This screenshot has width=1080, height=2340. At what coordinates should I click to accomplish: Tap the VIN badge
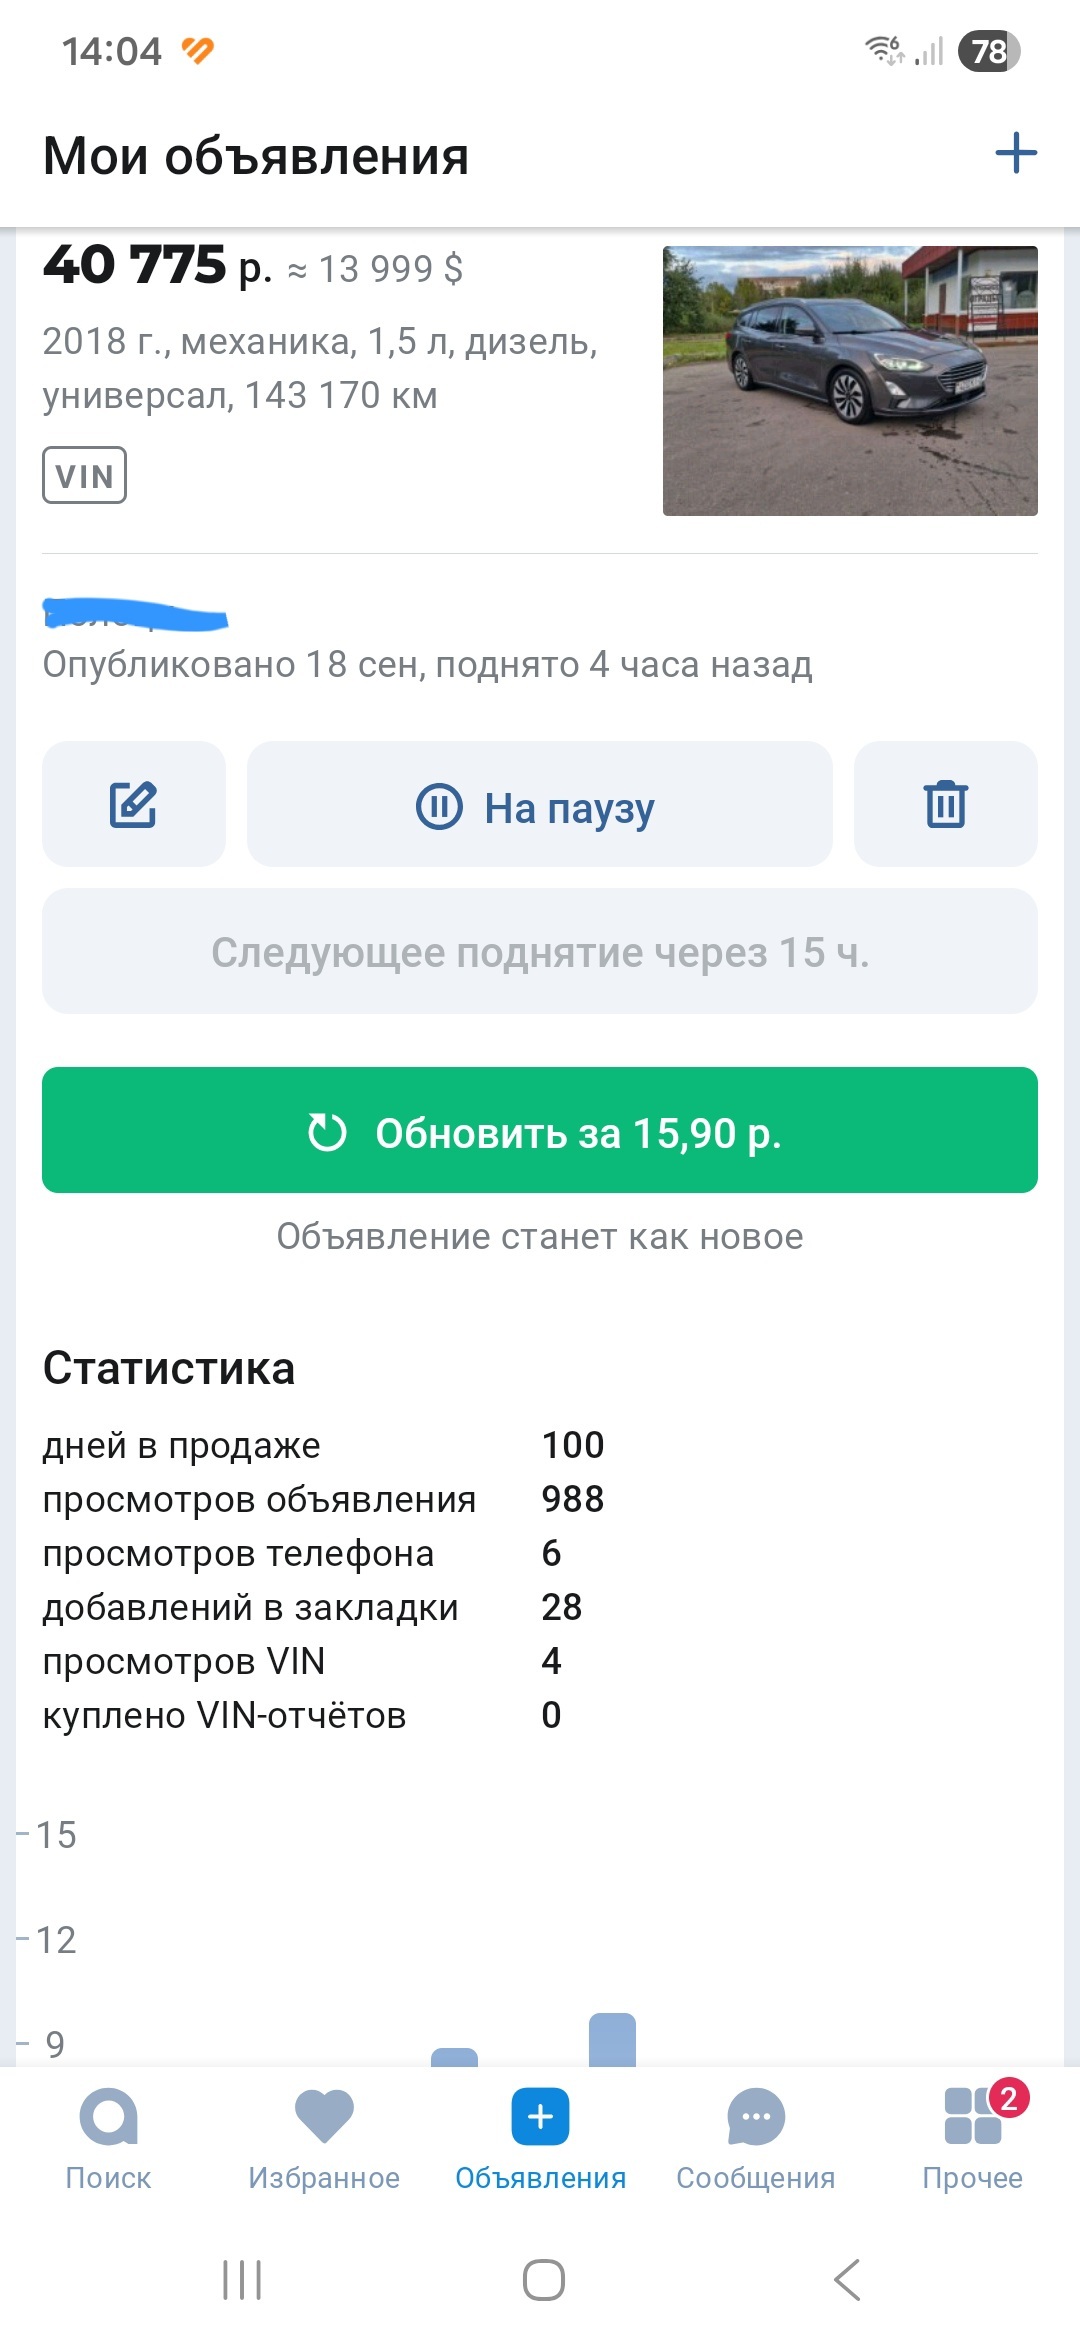[84, 475]
